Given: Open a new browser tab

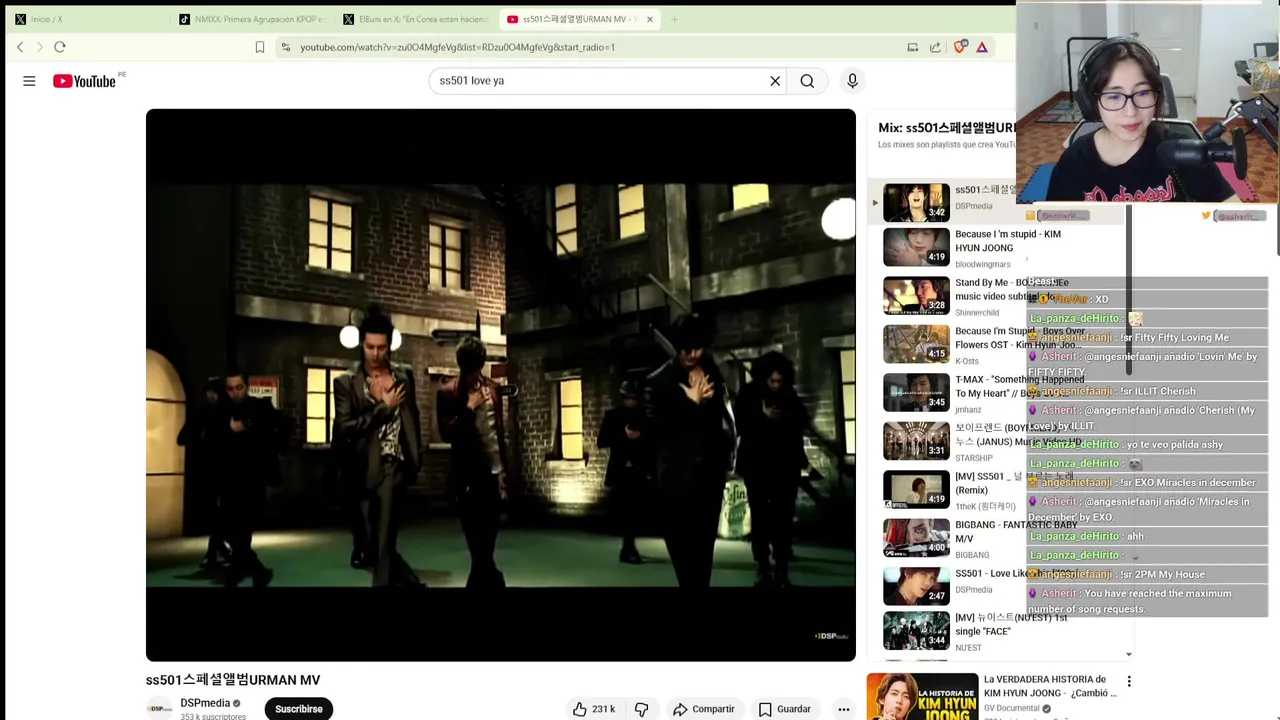Looking at the screenshot, I should (x=674, y=19).
